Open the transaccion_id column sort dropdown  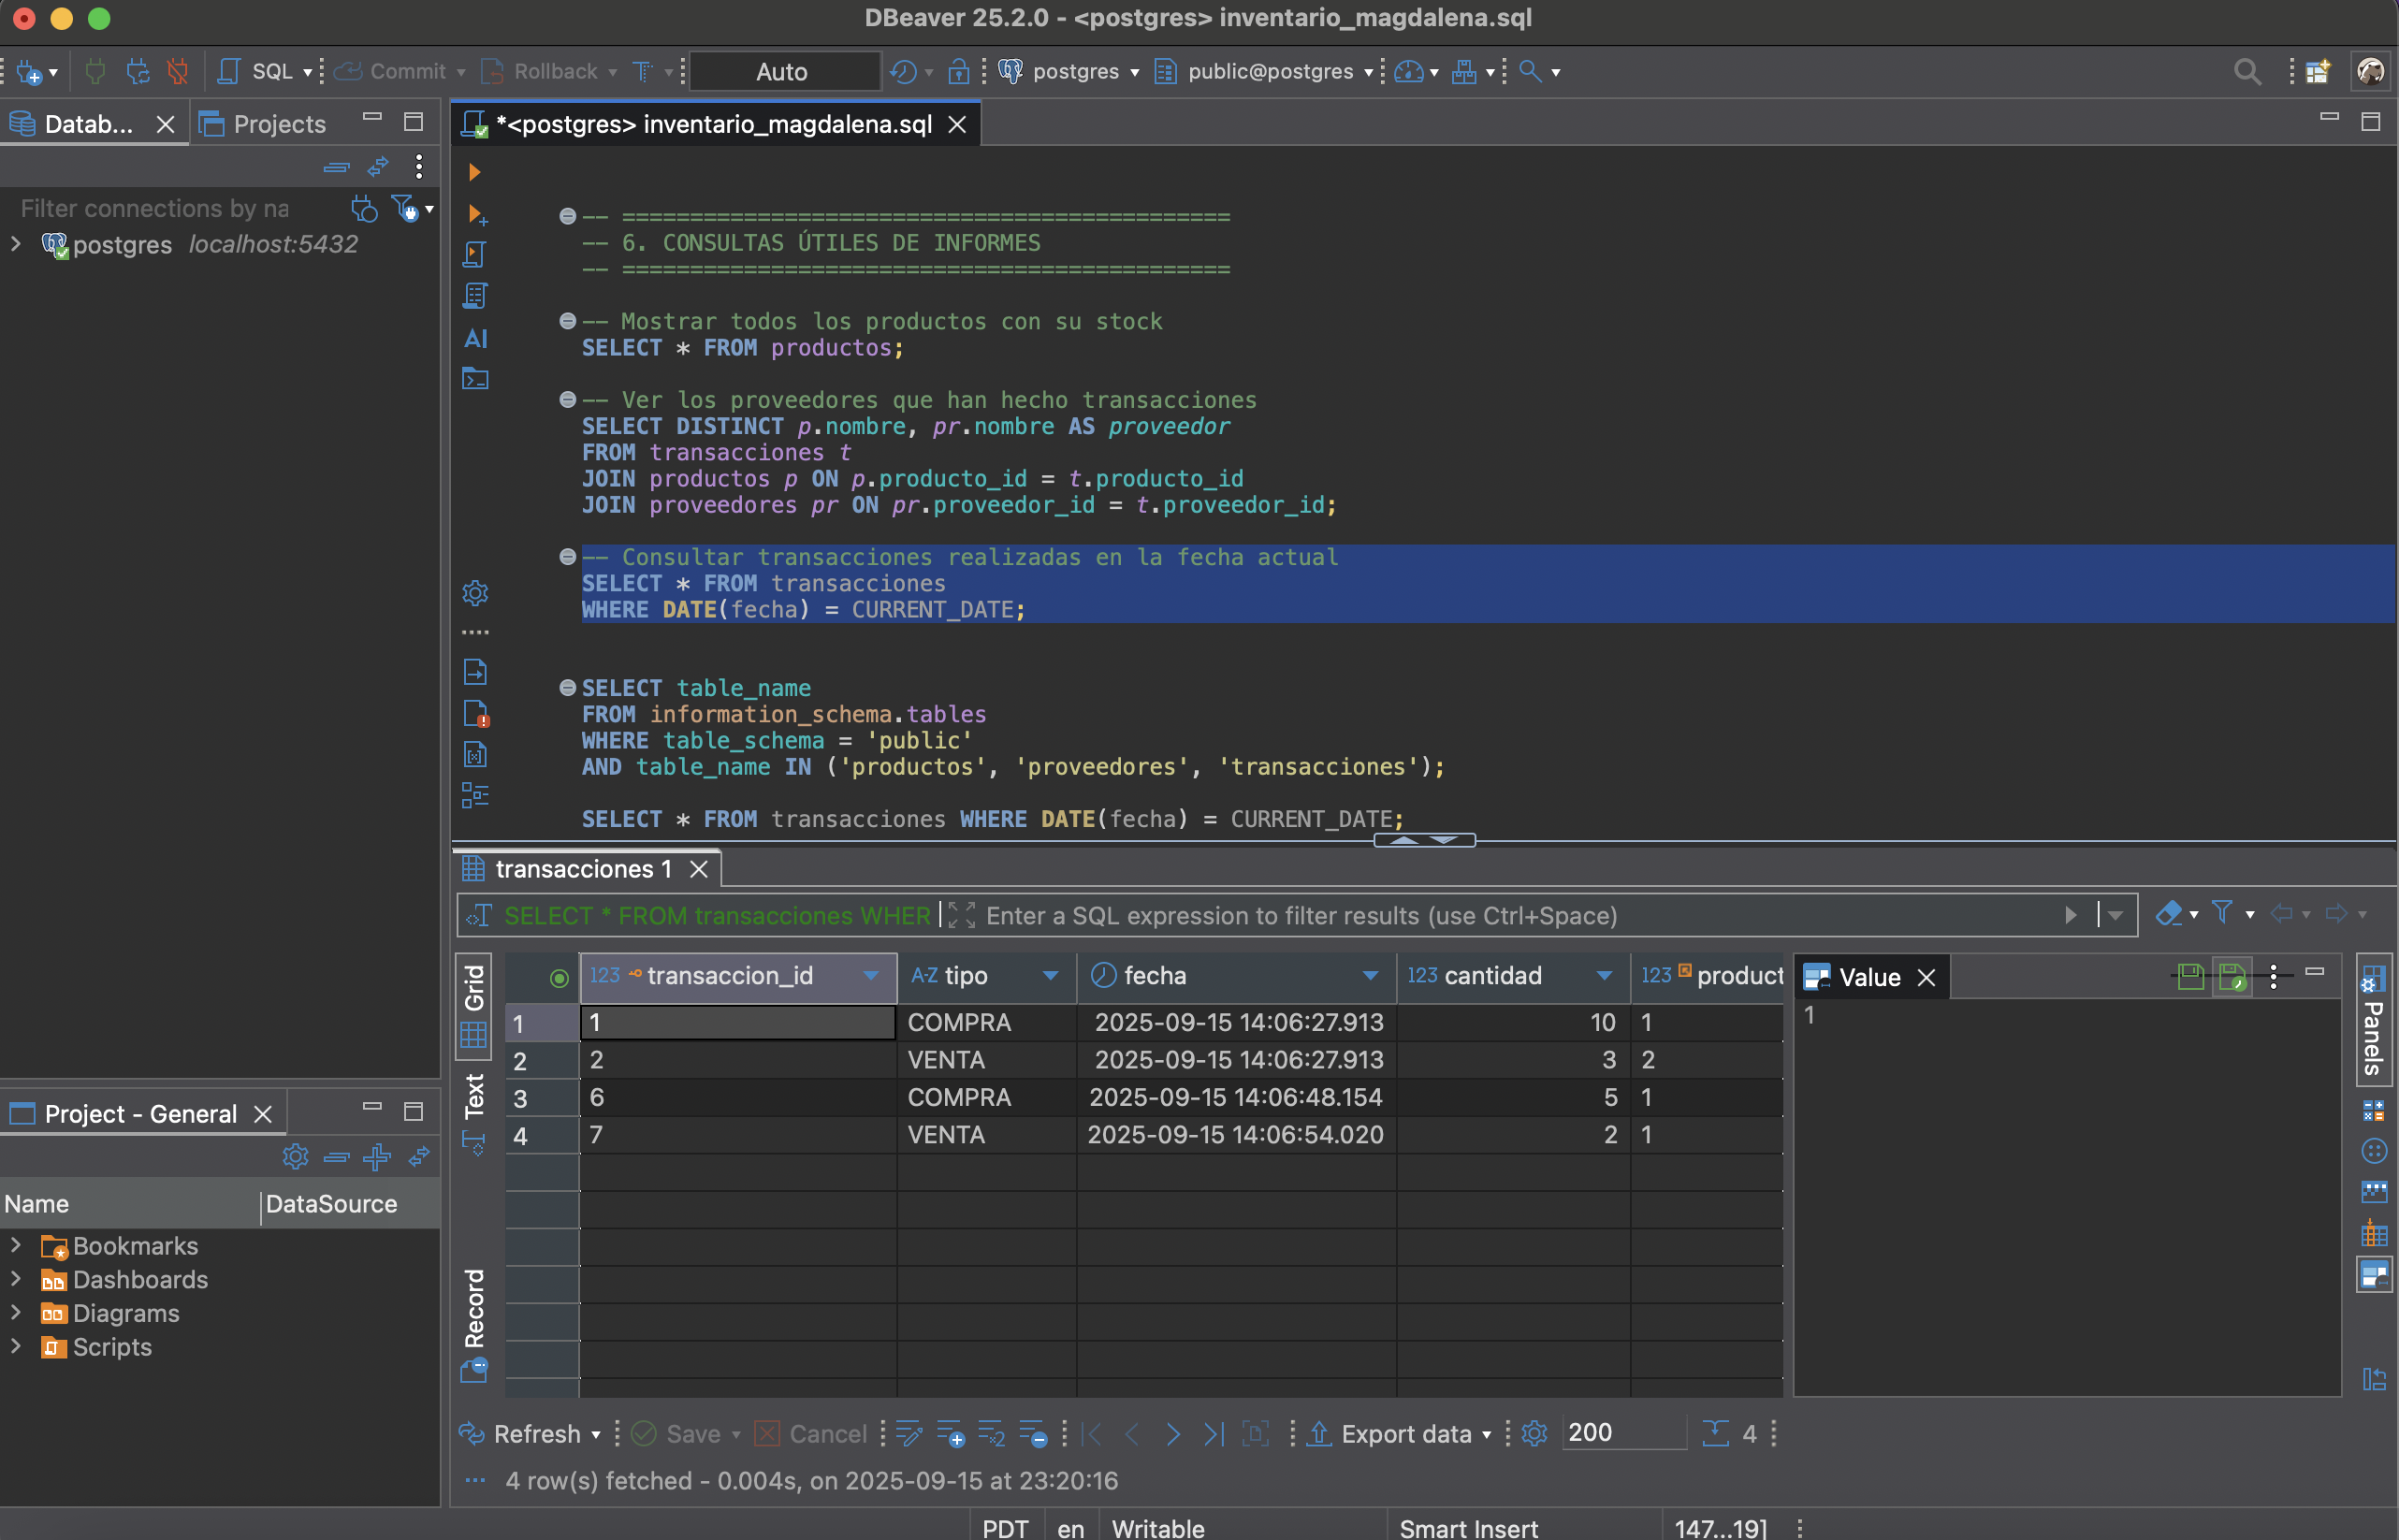871,976
